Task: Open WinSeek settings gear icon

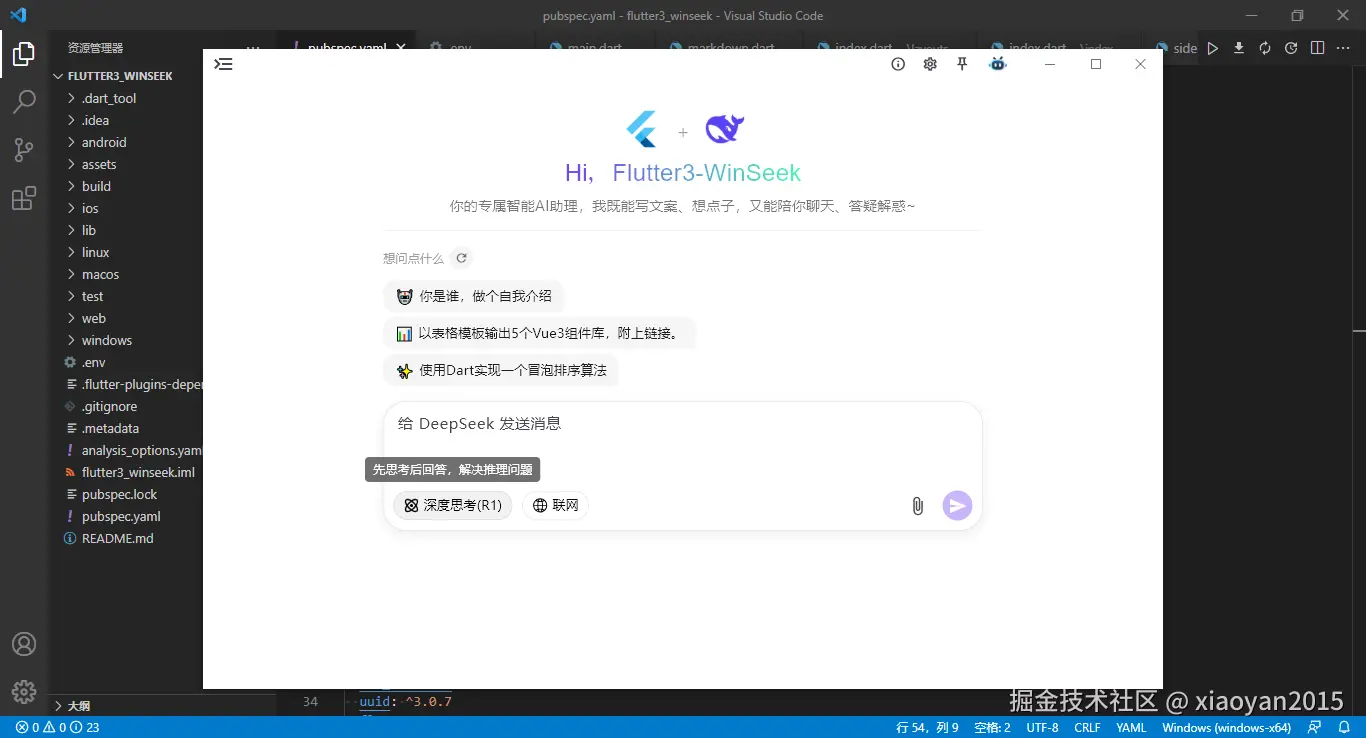Action: 930,64
